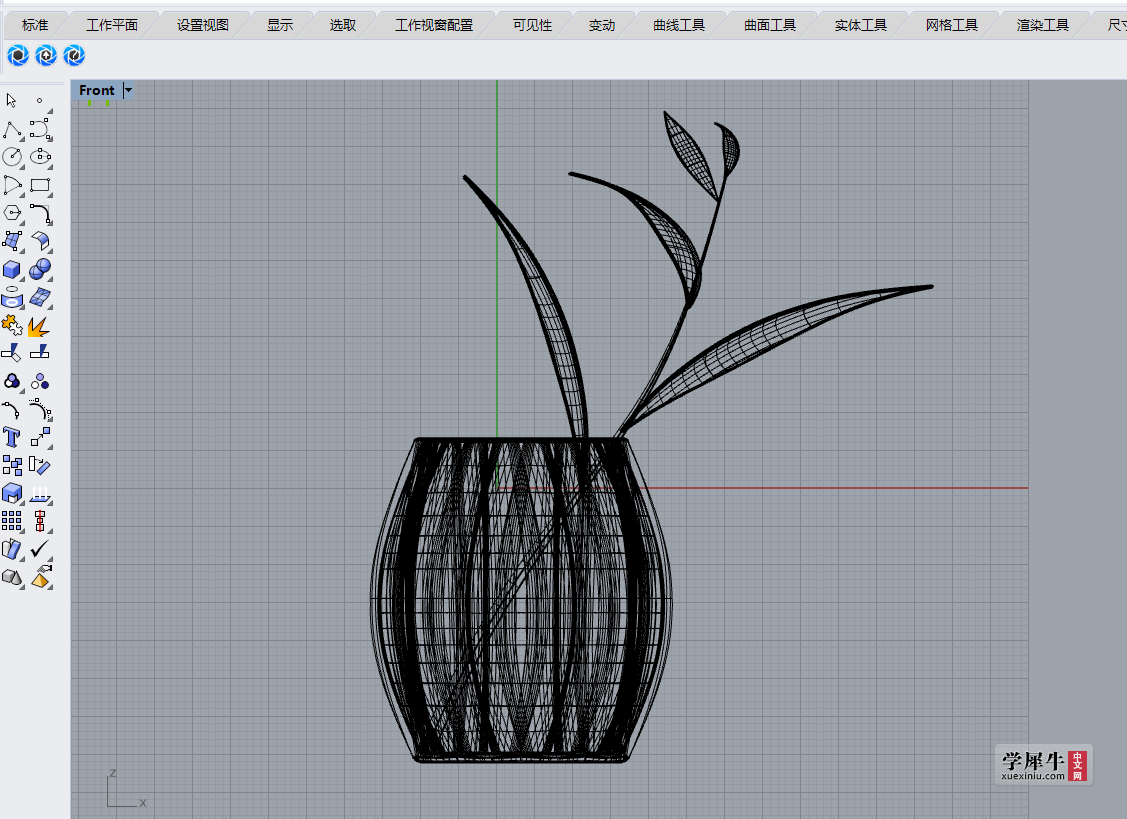Select the arrow pointer tool
Image resolution: width=1127 pixels, height=819 pixels.
(12, 101)
